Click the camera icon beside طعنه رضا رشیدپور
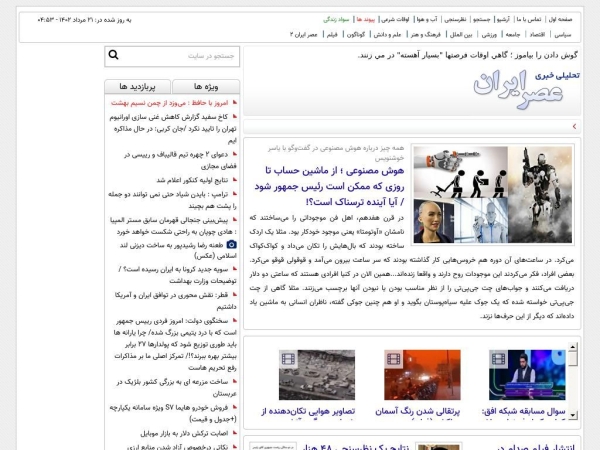This screenshot has width=600, height=450. 232,244
